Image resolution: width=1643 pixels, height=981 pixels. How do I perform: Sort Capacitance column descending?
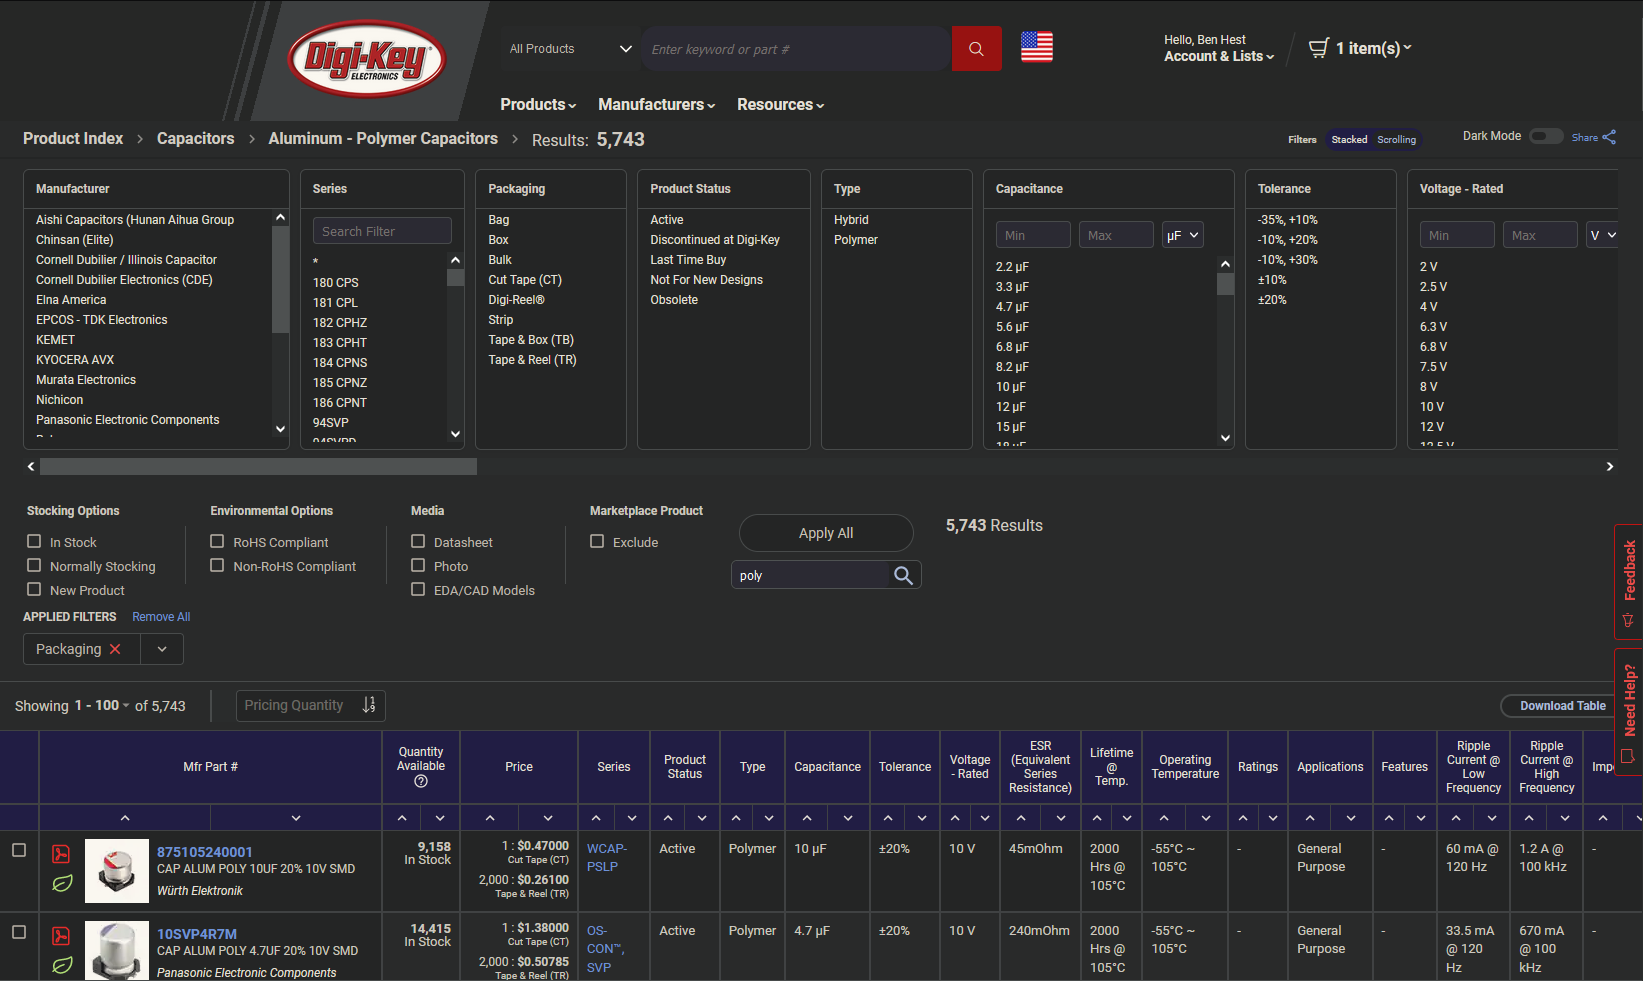coord(848,818)
